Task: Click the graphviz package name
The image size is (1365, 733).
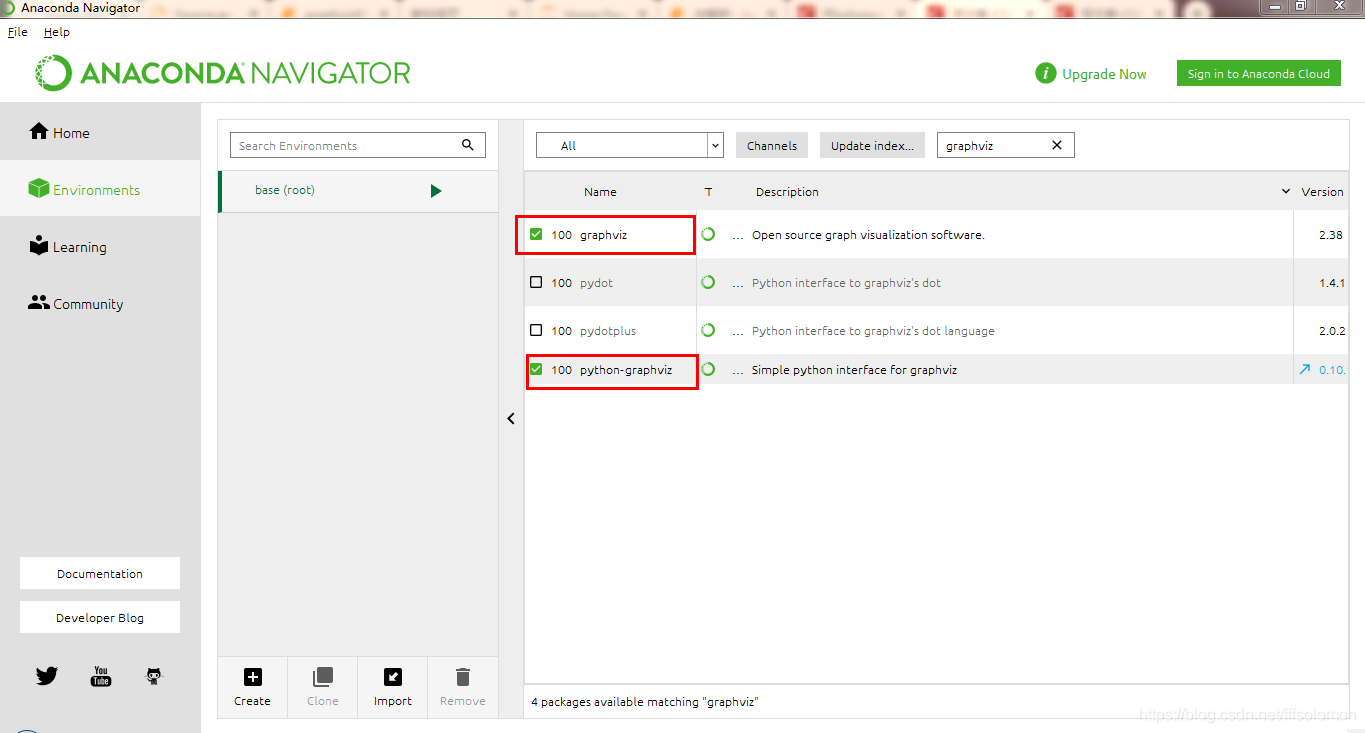Action: pos(603,234)
